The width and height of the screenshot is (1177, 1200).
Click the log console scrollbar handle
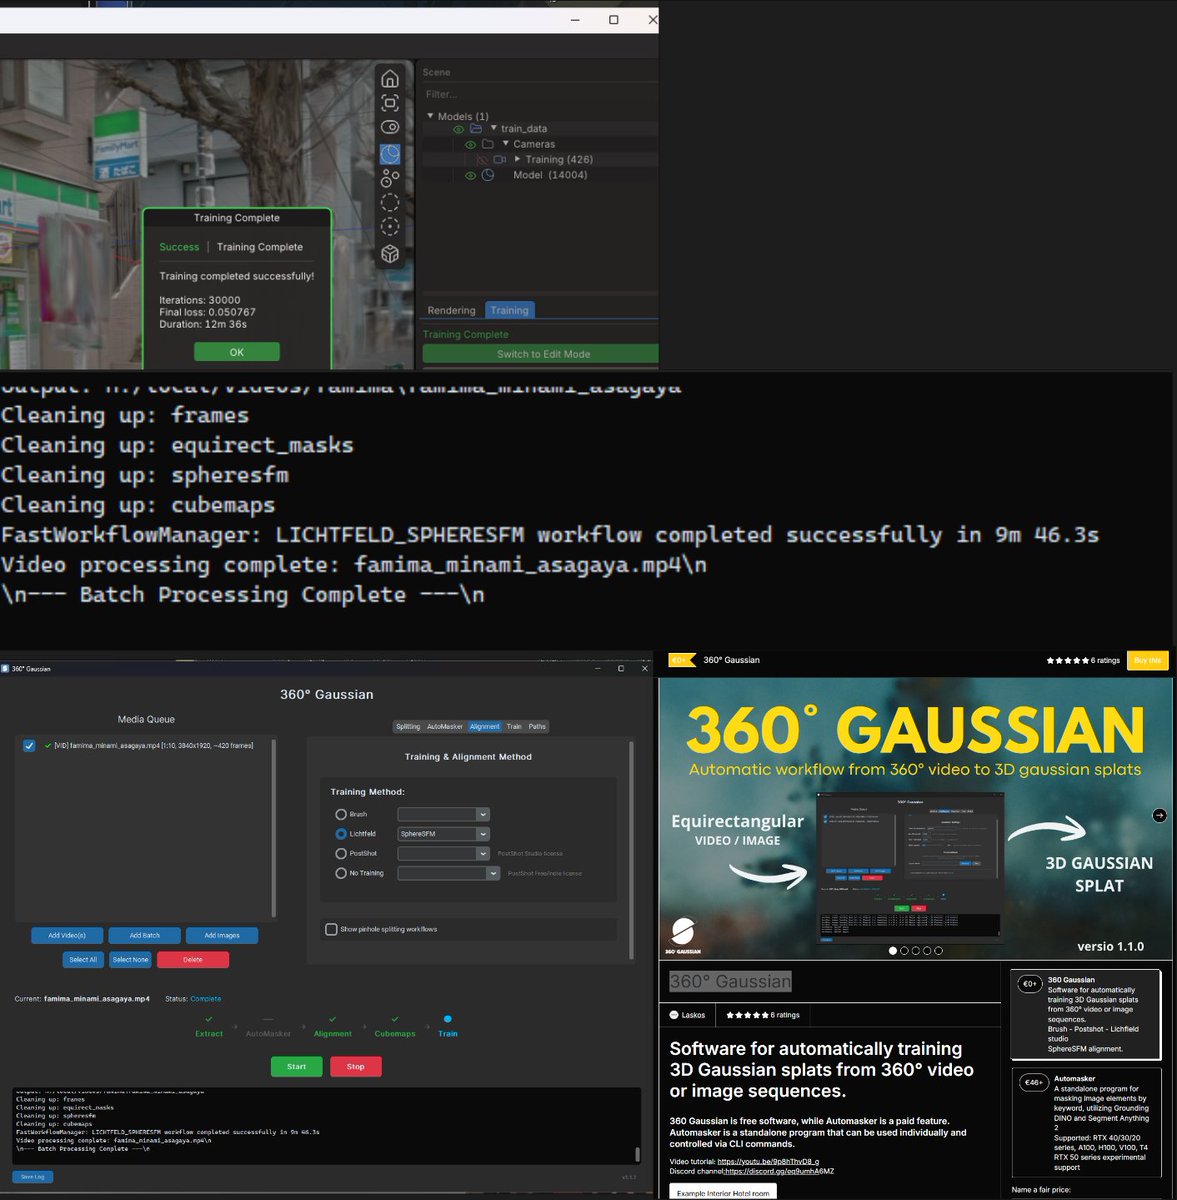[637, 1155]
